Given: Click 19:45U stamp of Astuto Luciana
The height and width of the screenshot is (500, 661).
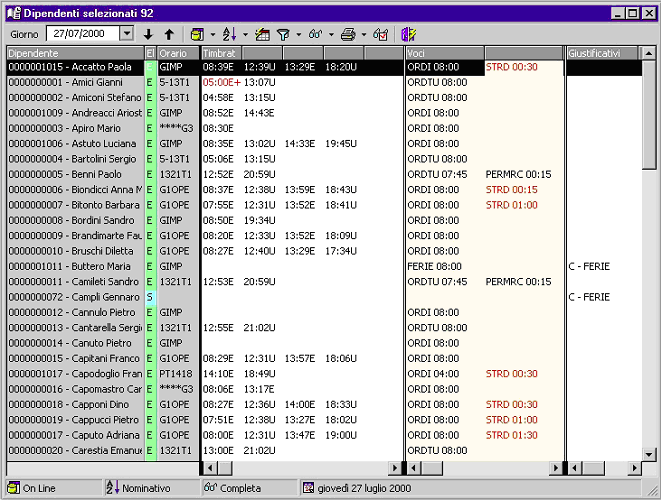Looking at the screenshot, I should [341, 144].
